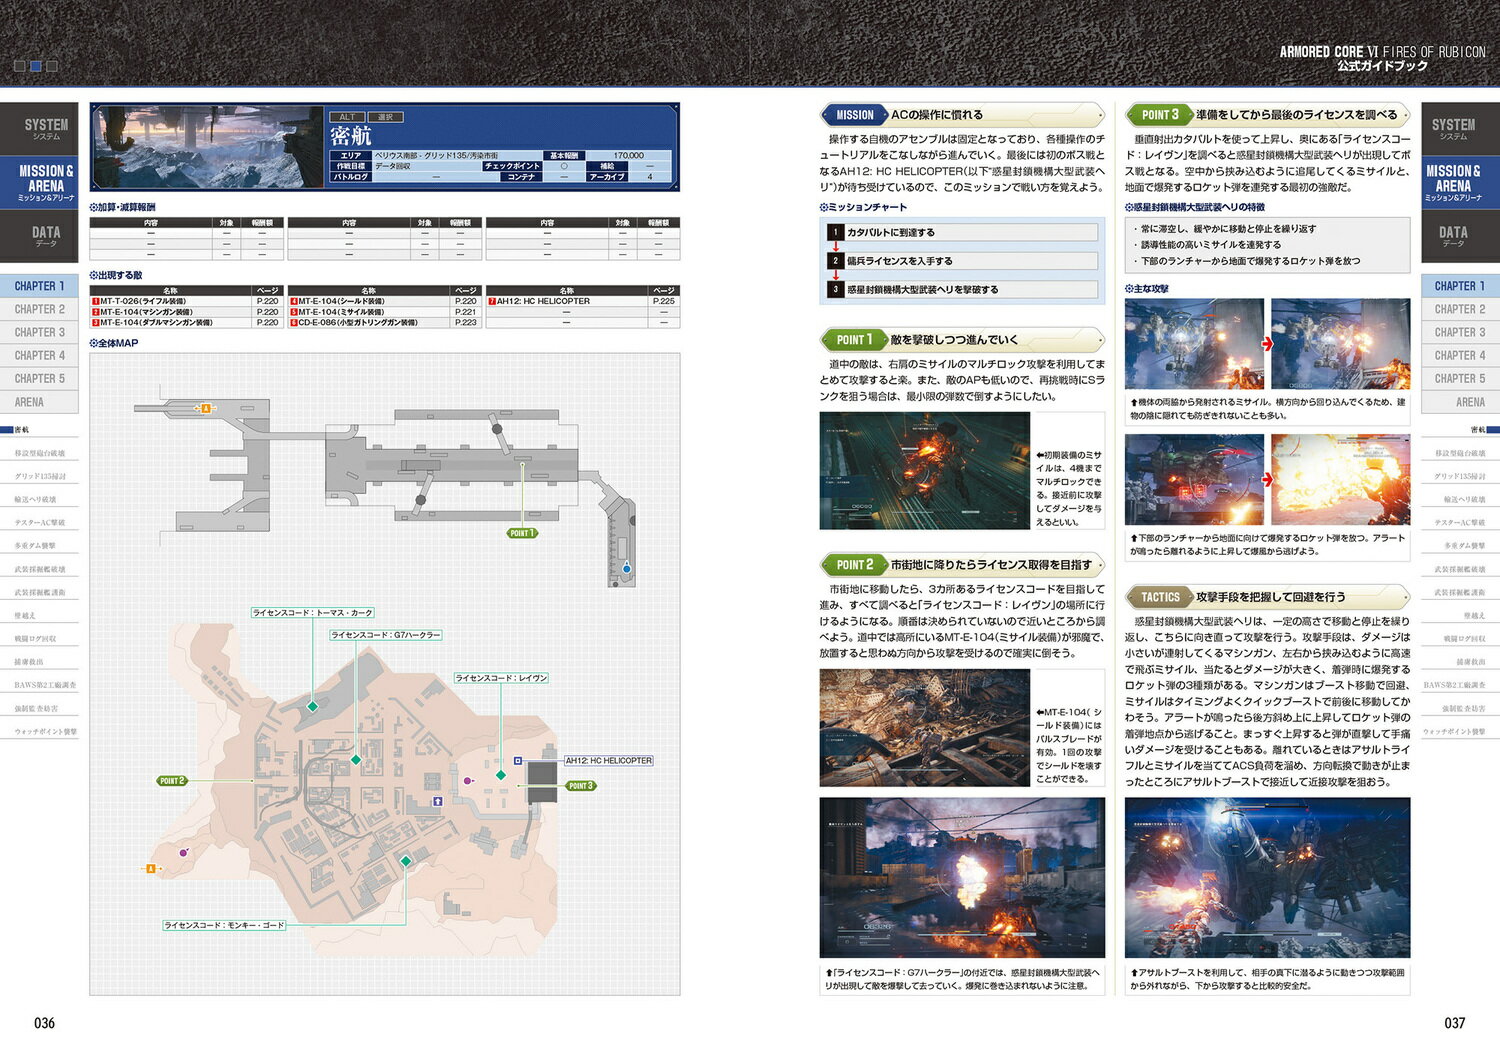
Task: Open the right MISSION & ARENA tab
Action: [1460, 182]
